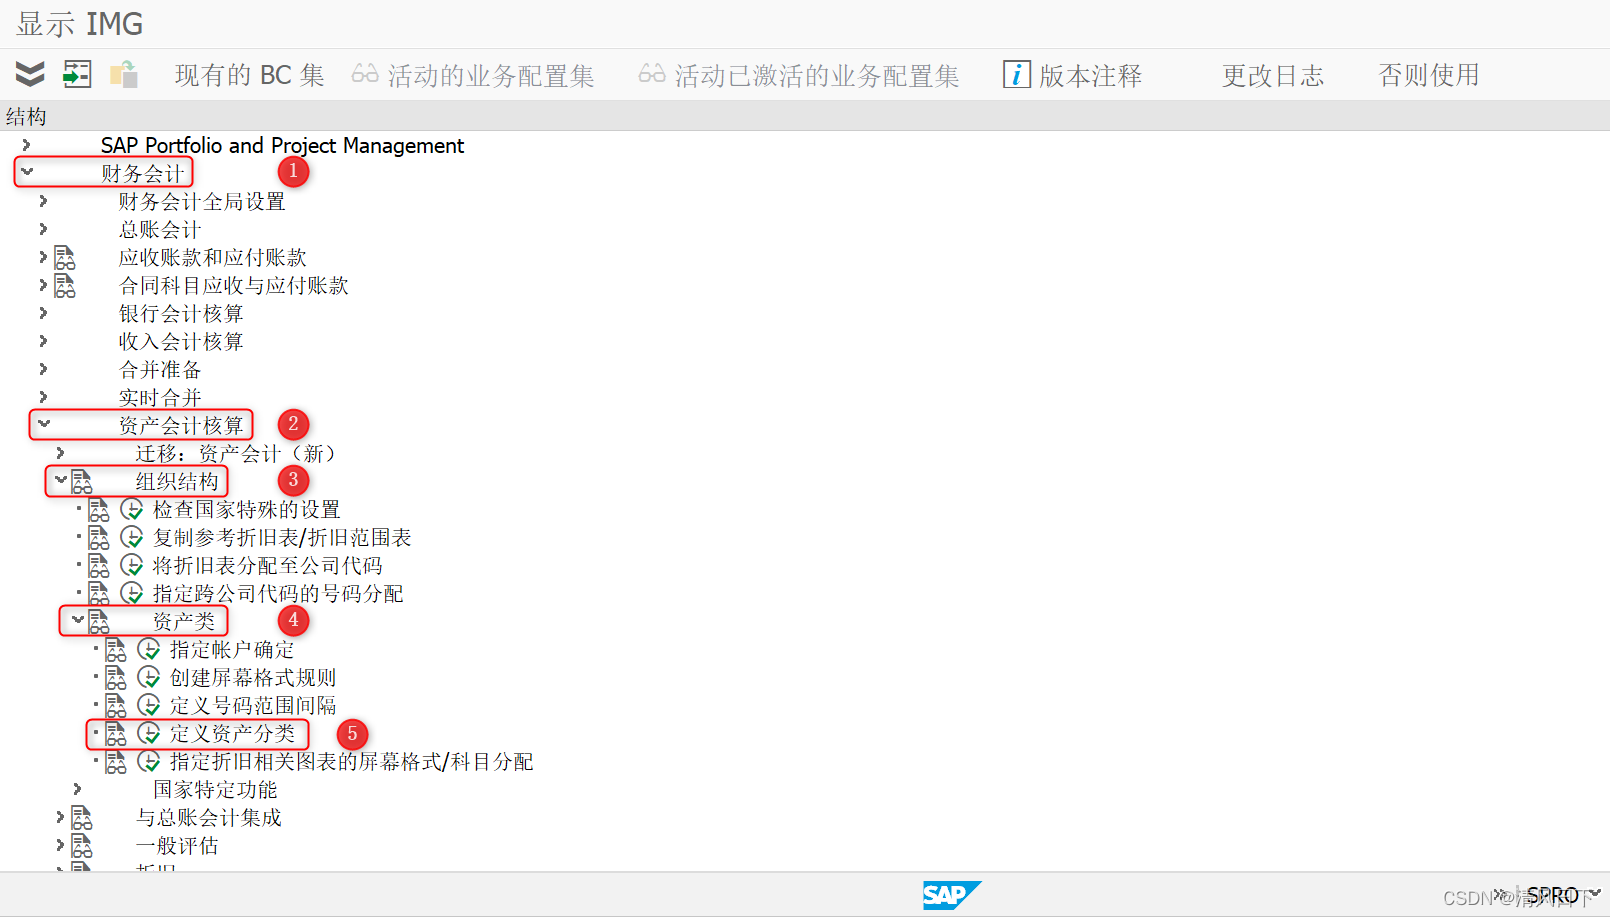Screen dimensions: 1610x917
Task: Expand 国家特定功能 node
Action: tap(78, 789)
